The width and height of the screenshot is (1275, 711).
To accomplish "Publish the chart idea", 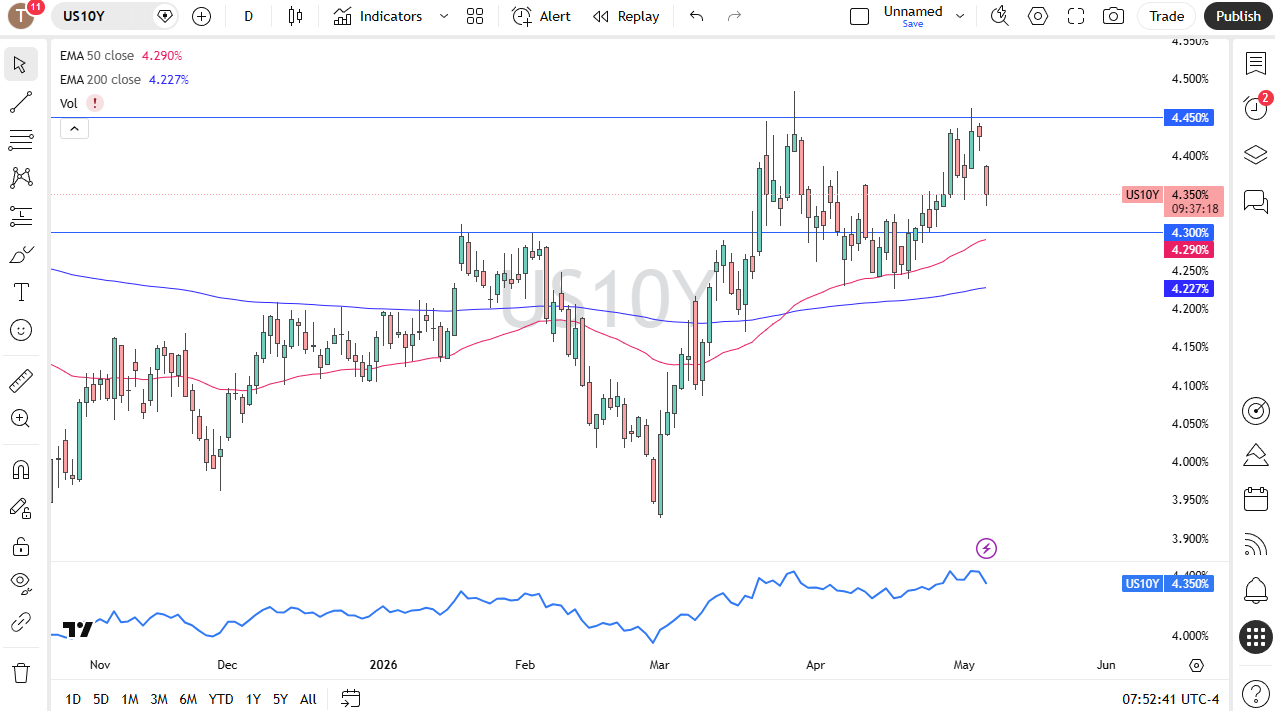I will click(1239, 16).
